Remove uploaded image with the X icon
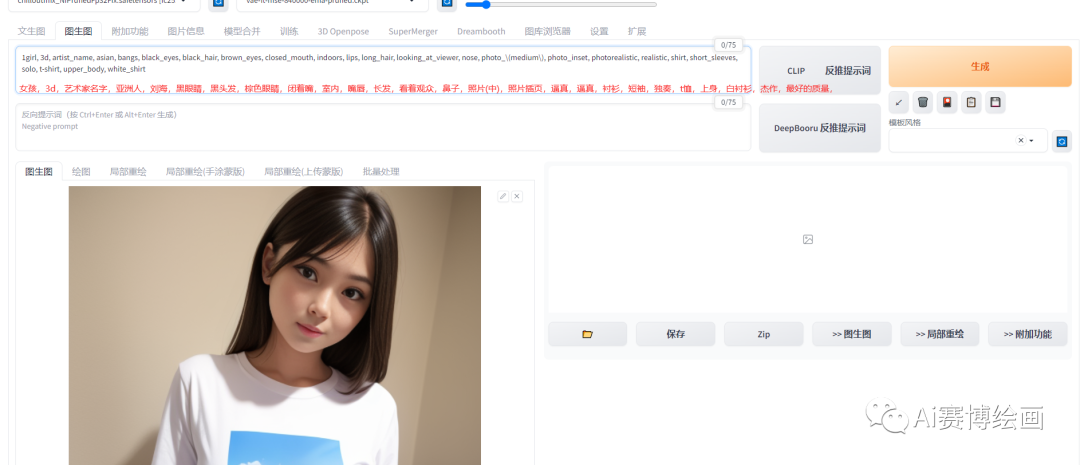Viewport: 1080px width, 465px height. 517,196
